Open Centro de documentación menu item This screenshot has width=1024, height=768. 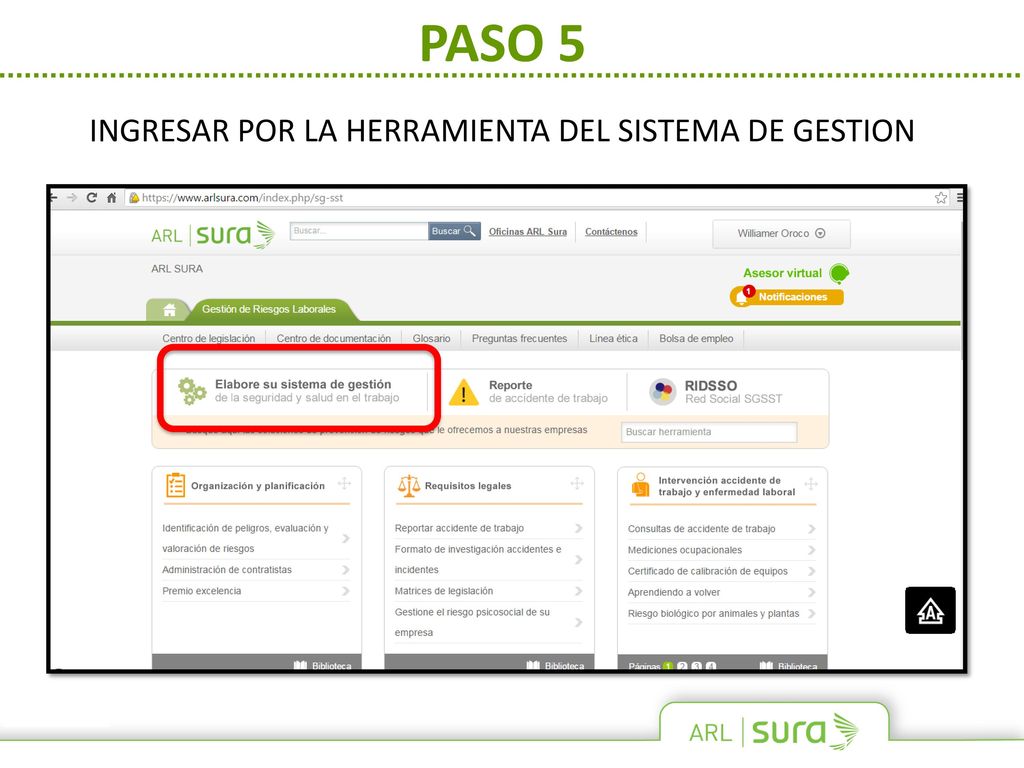[x=334, y=338]
